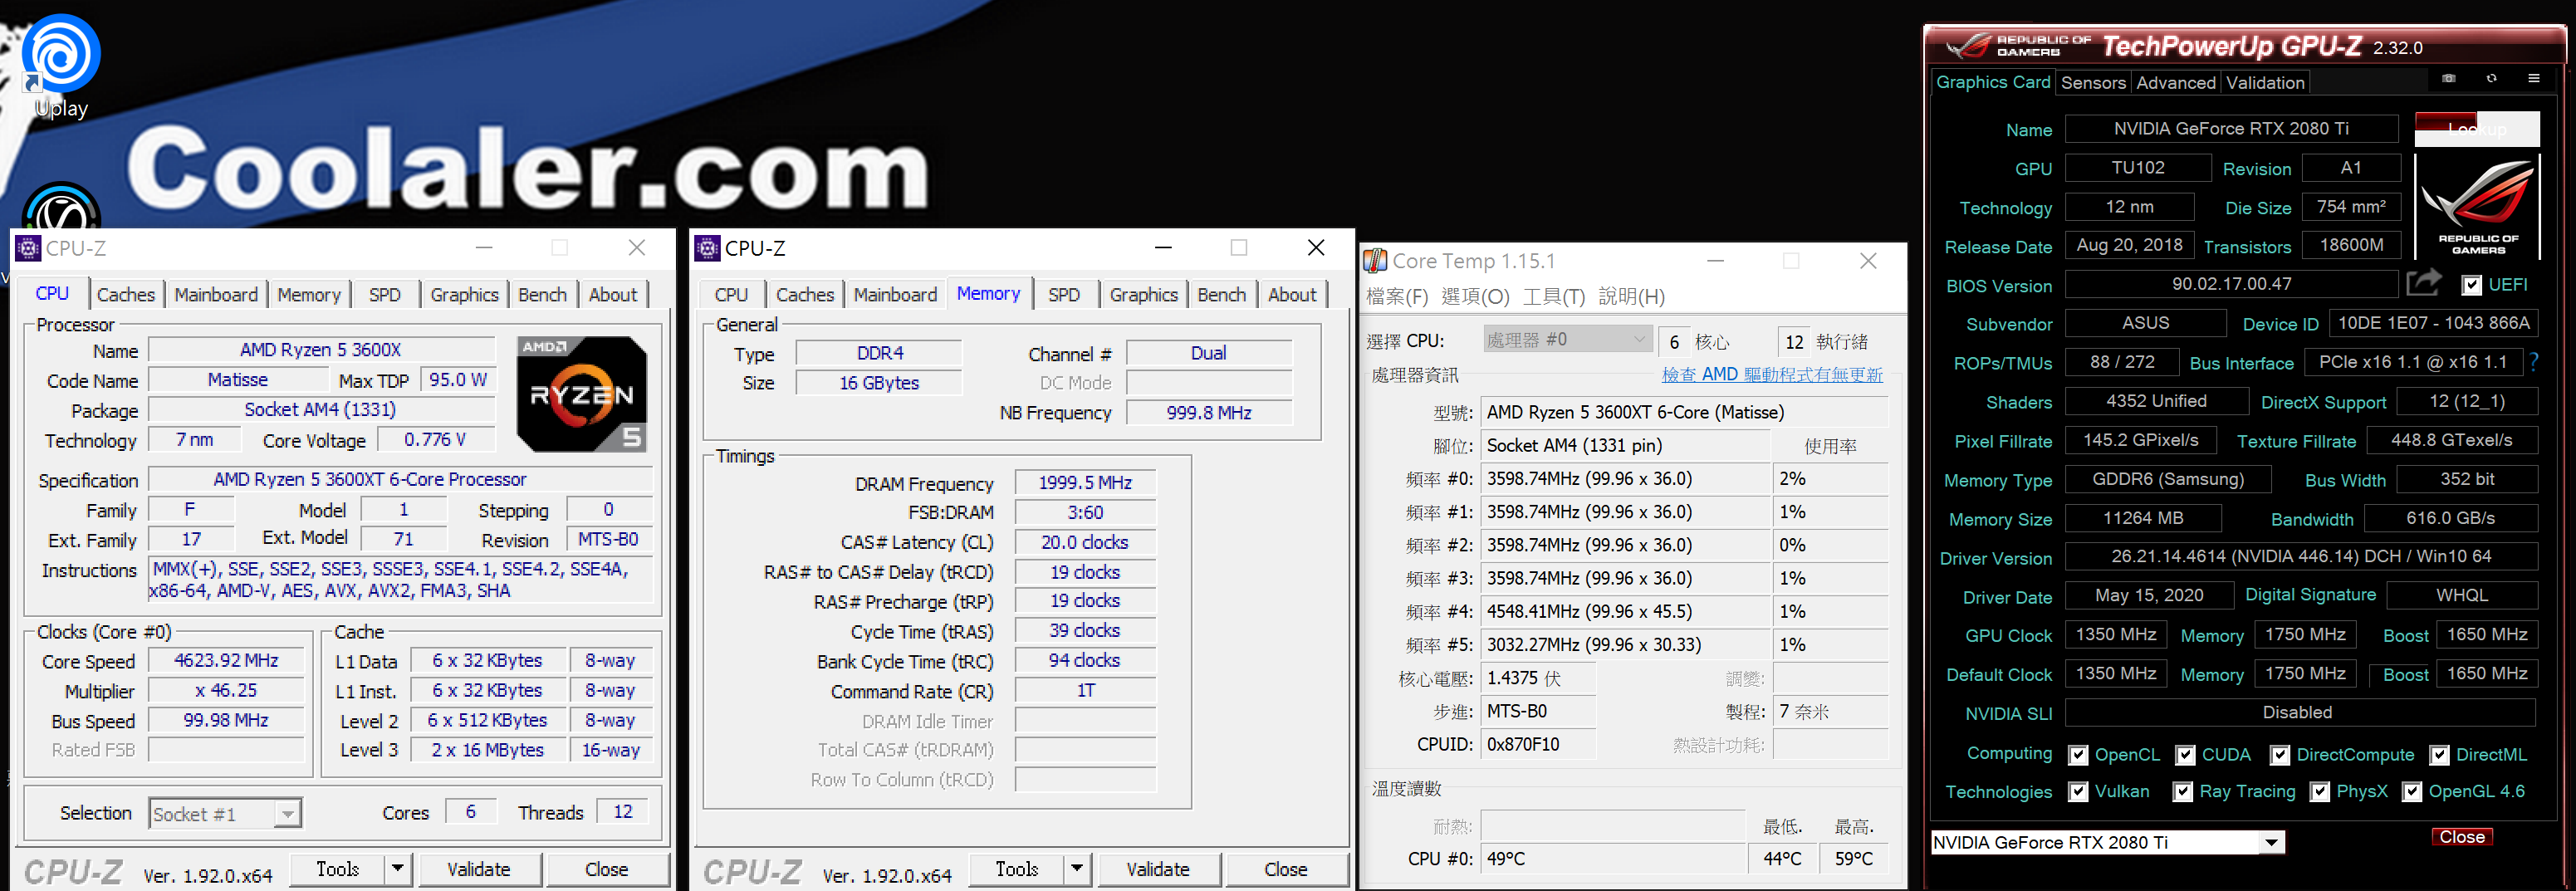
Task: Click the Core Voltage value 0.776 V
Action: point(435,440)
